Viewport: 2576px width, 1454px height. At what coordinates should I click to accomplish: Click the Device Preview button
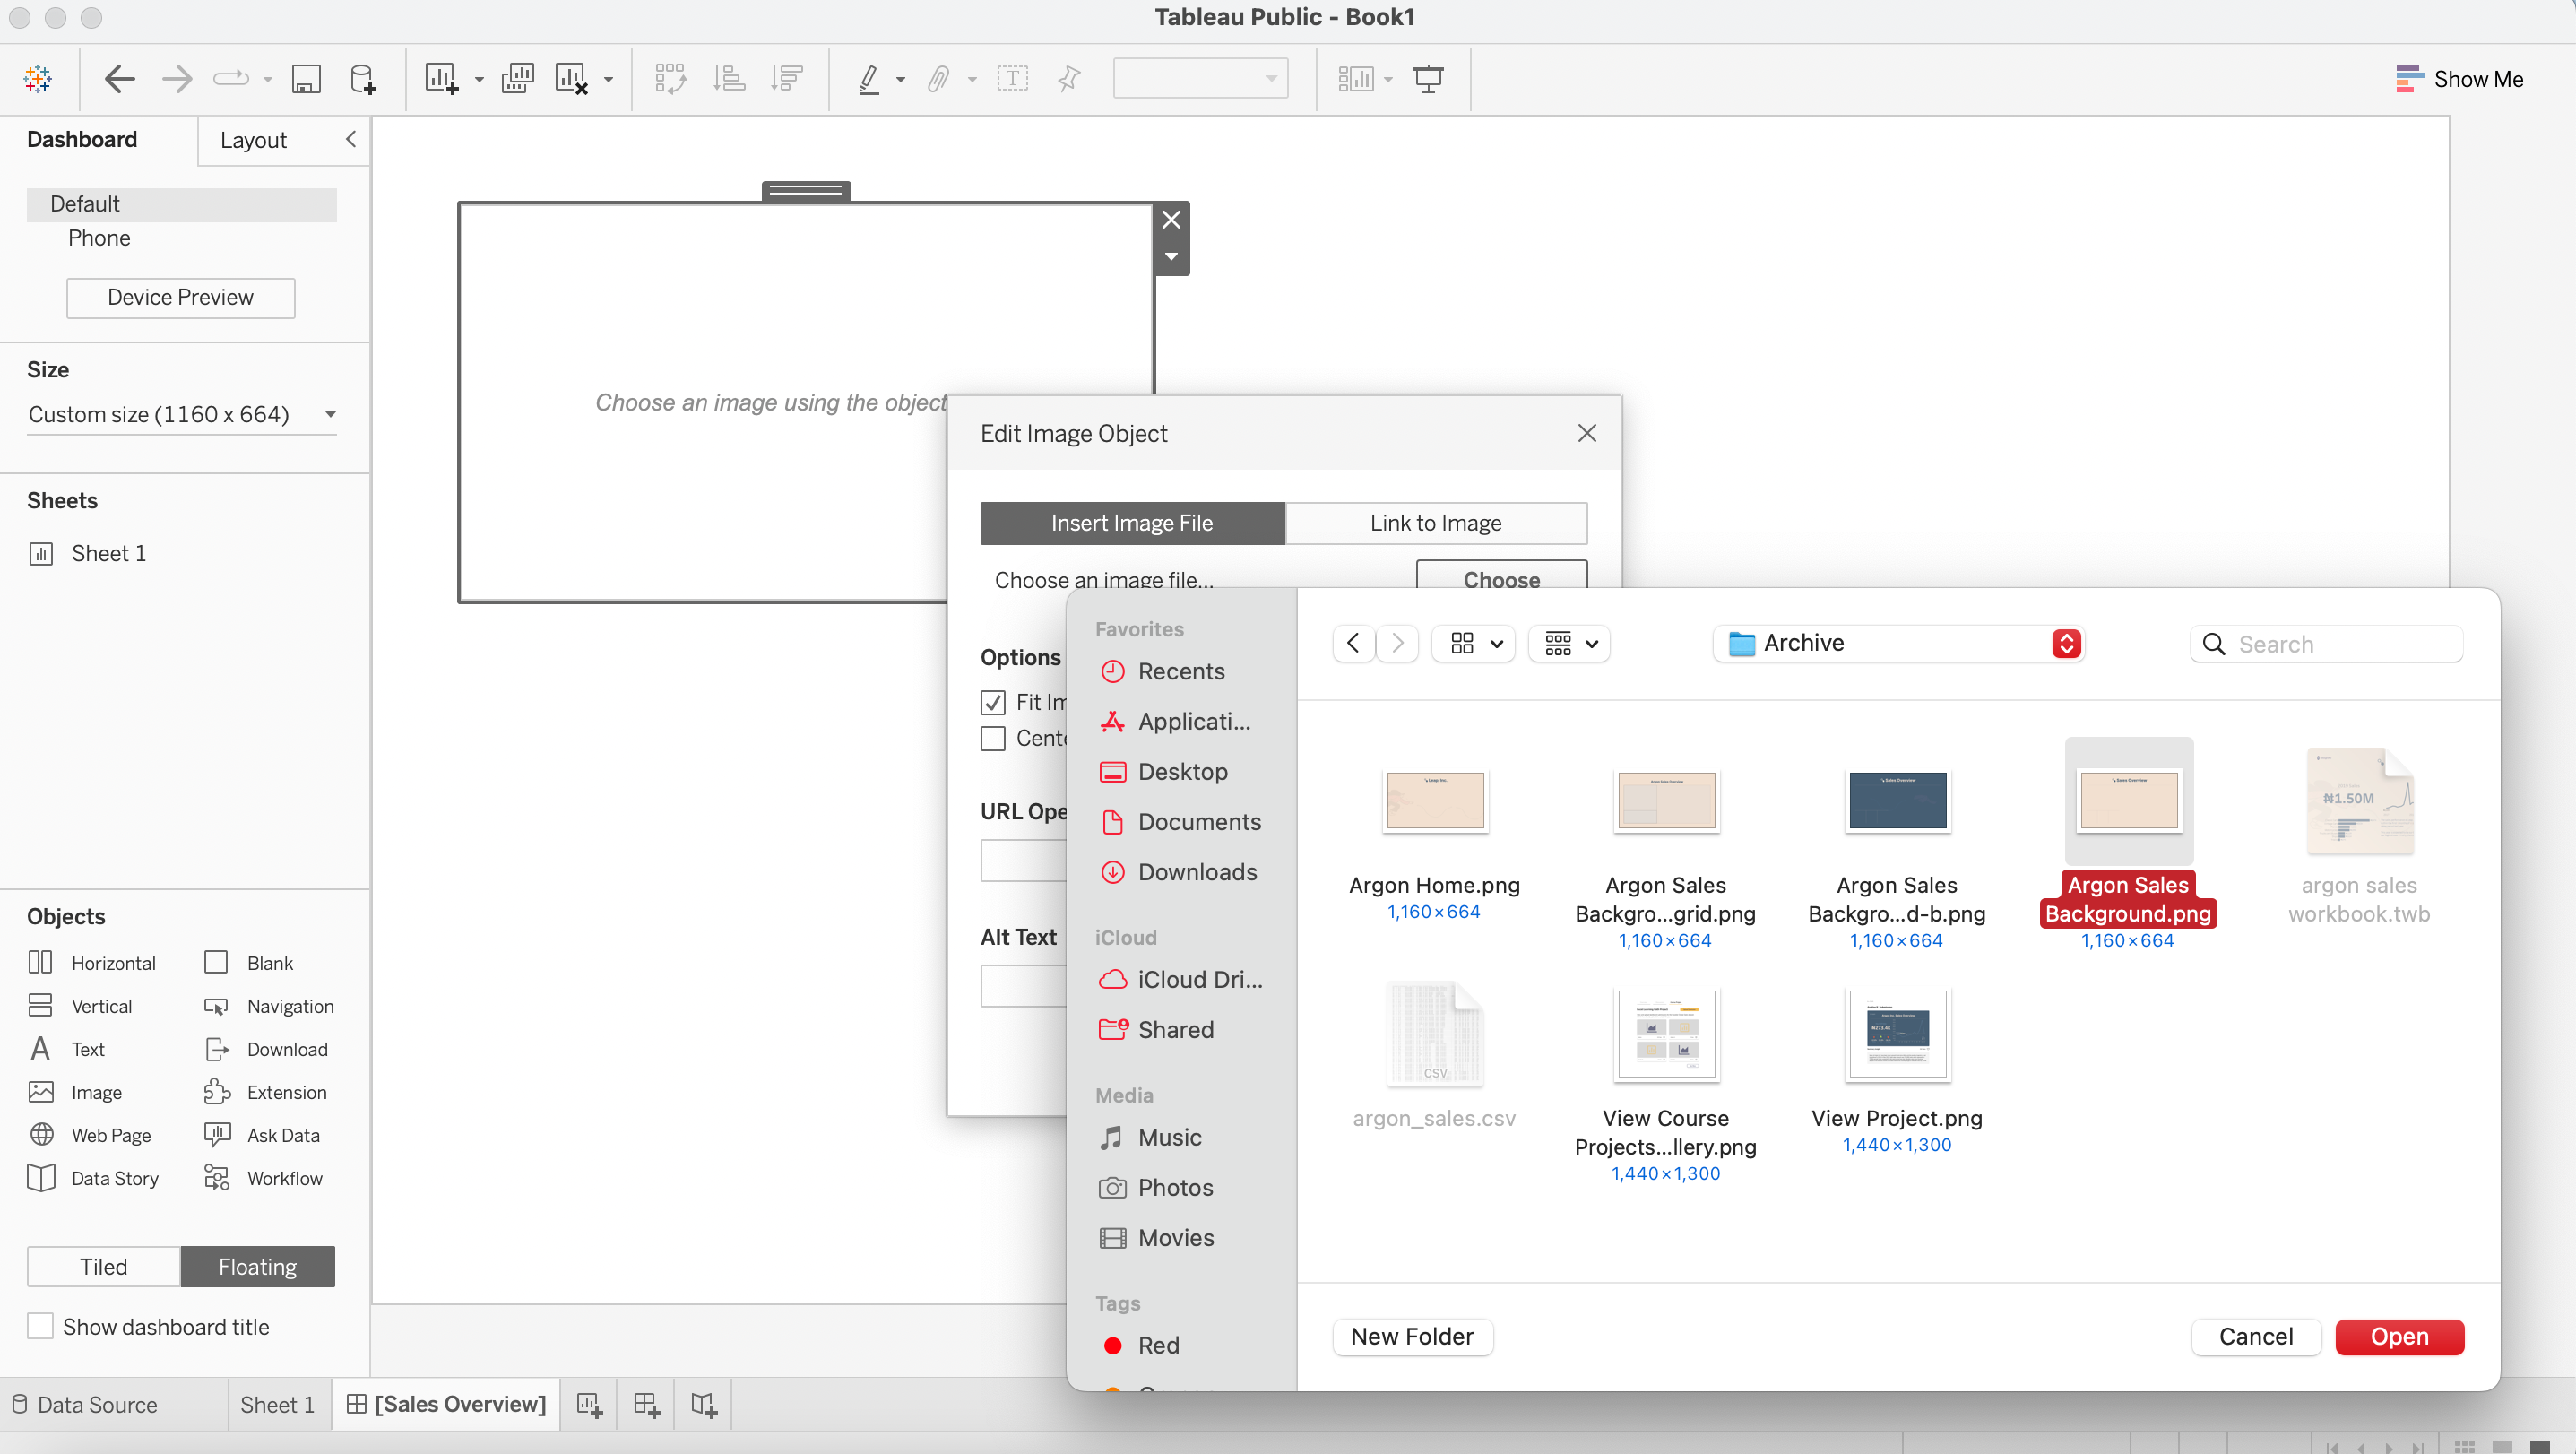click(180, 298)
